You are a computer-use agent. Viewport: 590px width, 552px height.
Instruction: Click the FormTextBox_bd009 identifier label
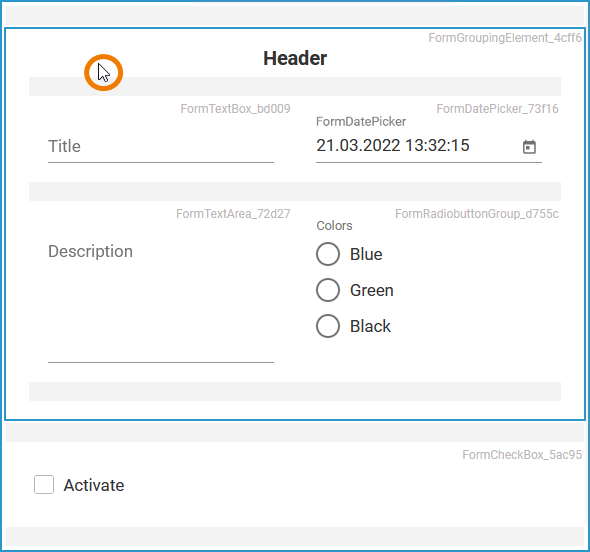236,109
